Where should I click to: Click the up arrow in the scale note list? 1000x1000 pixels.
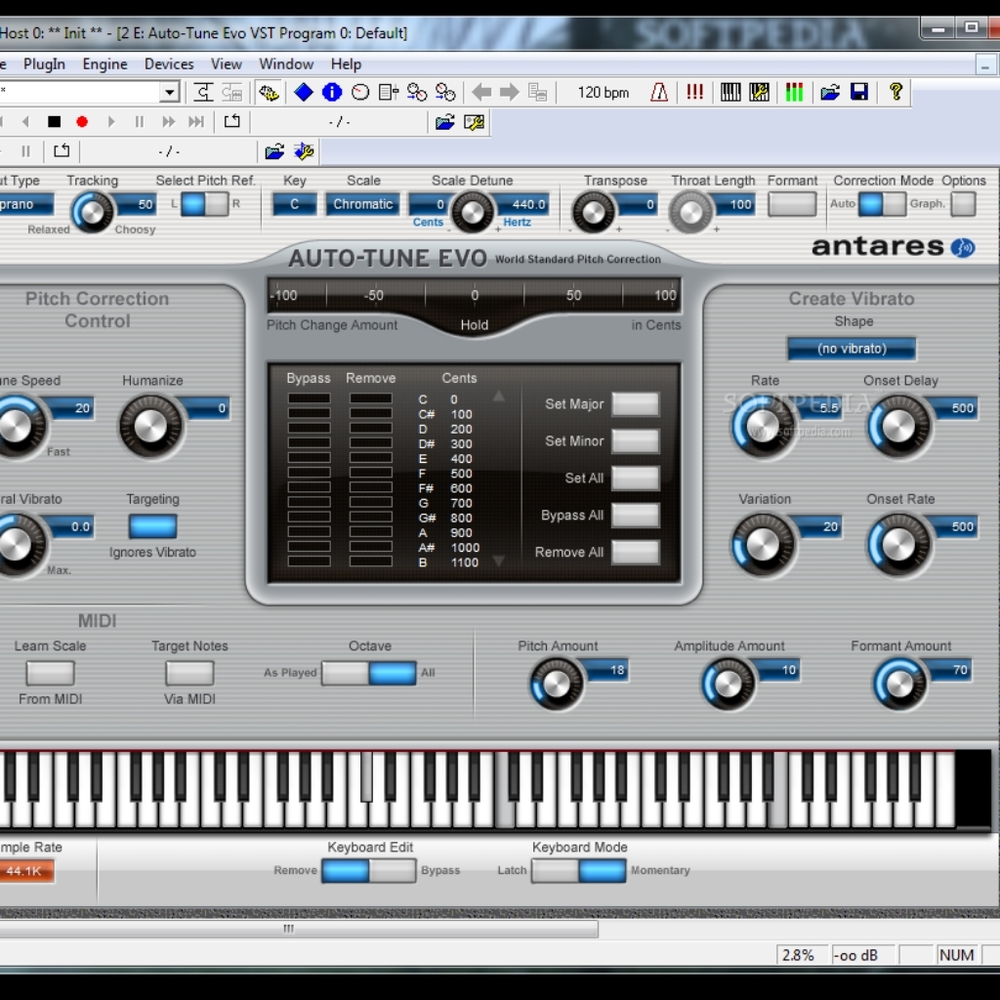click(x=499, y=397)
